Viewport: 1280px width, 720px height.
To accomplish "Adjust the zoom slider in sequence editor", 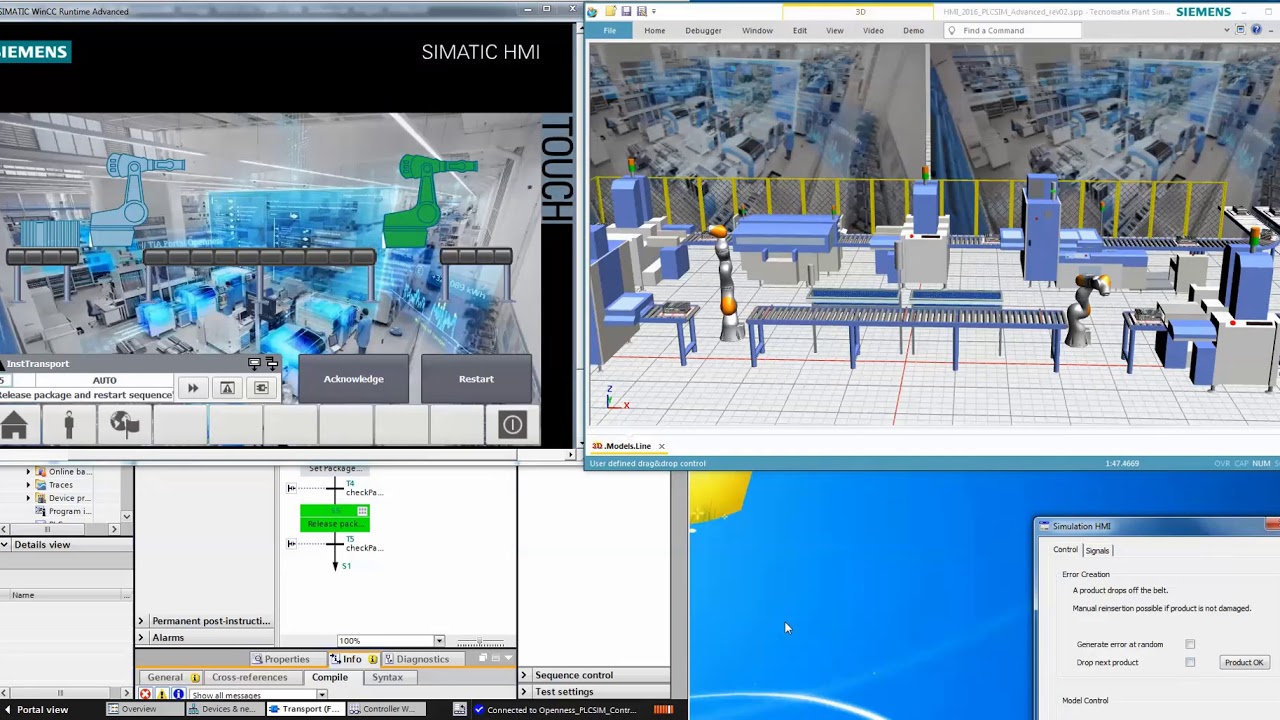I will [x=480, y=641].
